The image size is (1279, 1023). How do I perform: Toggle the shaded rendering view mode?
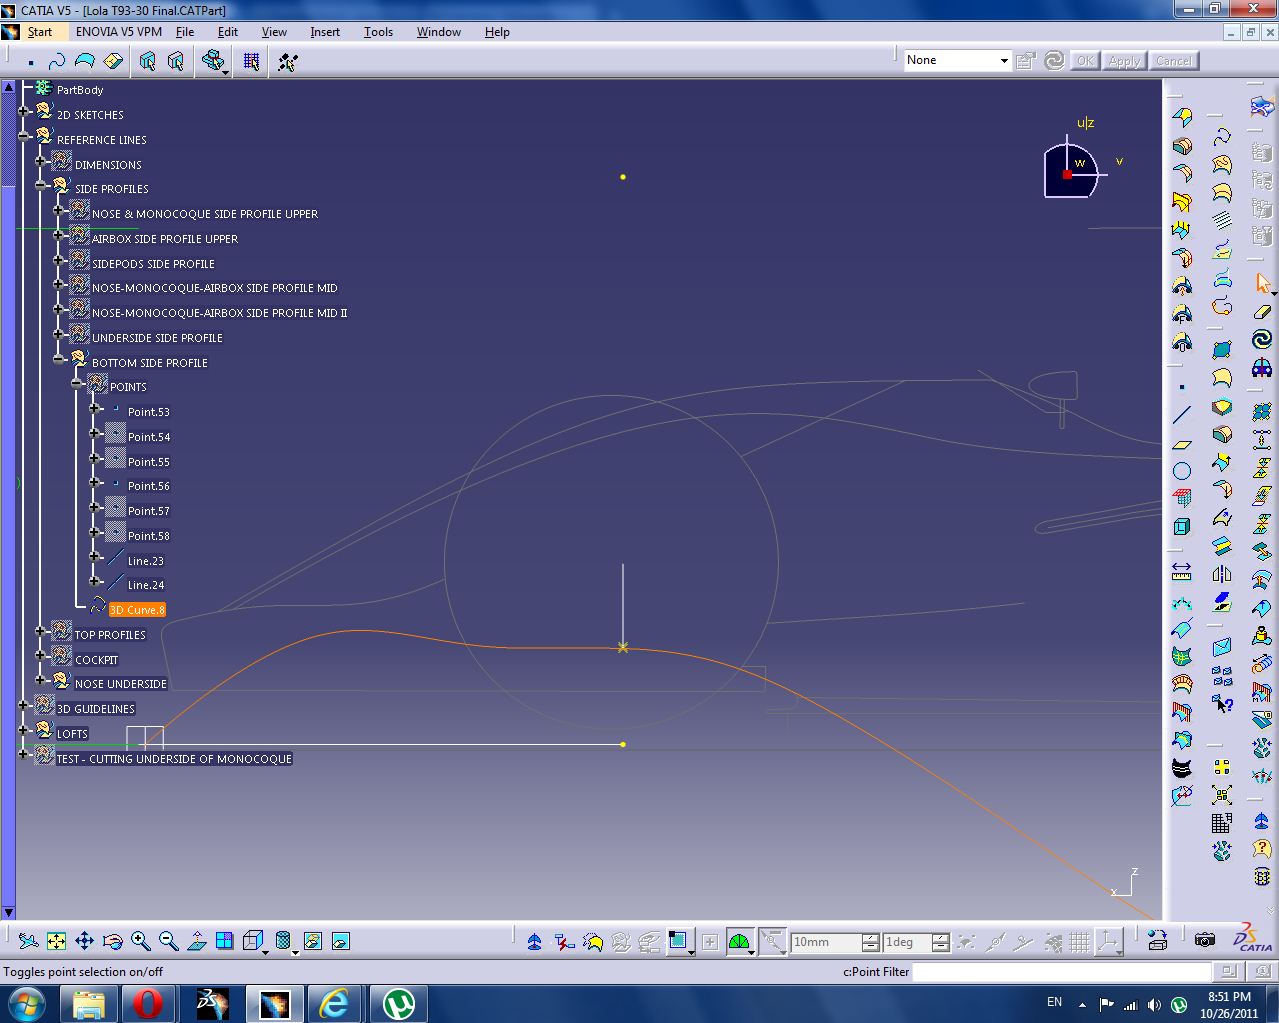(x=283, y=941)
